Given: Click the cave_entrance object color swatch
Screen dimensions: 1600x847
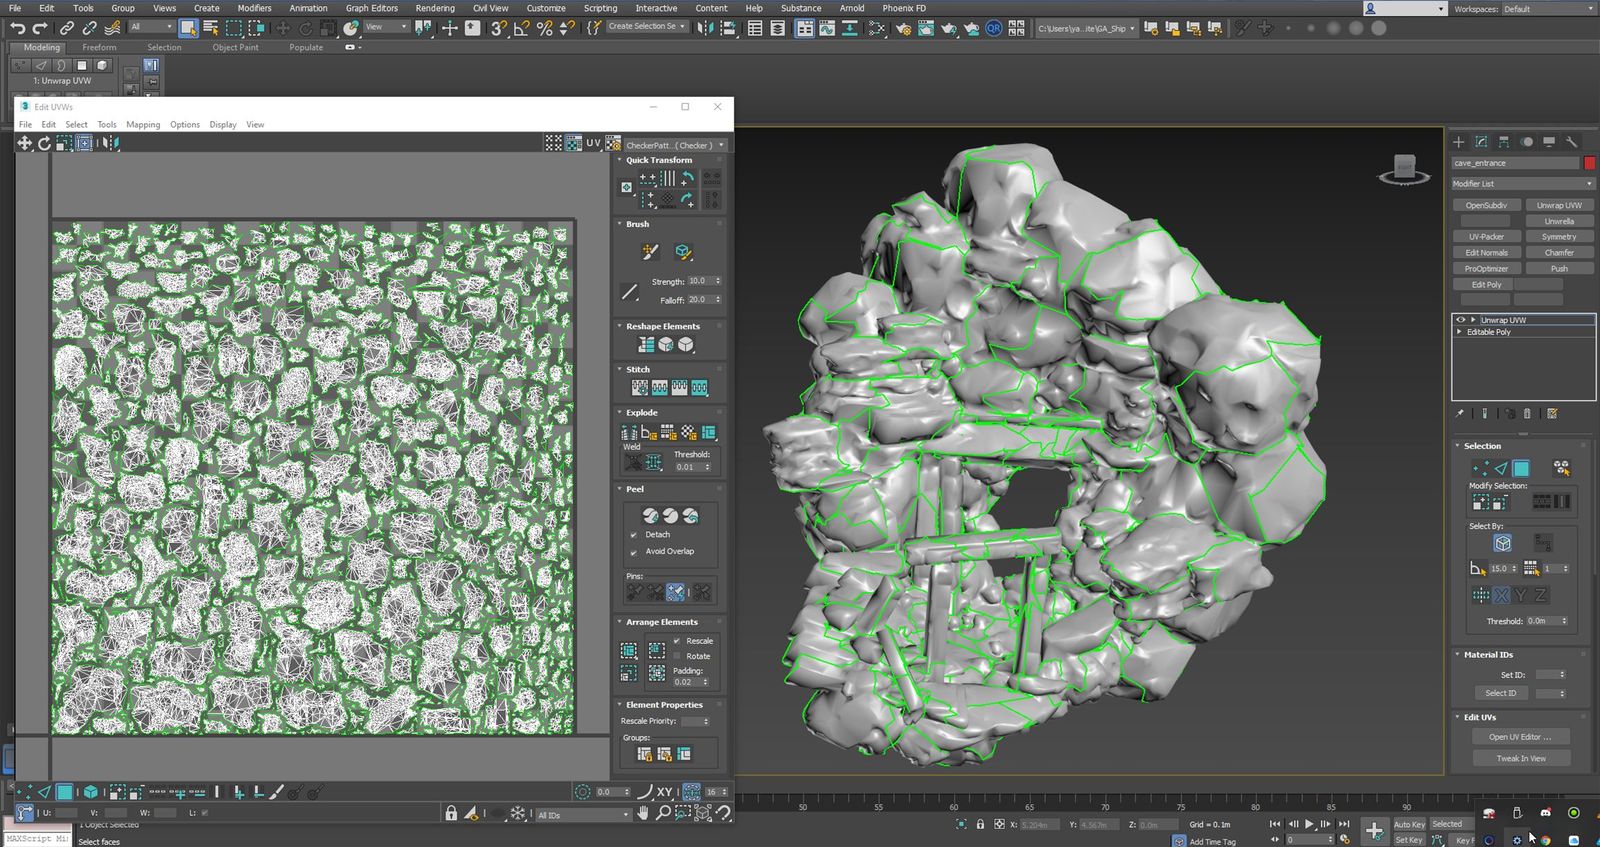Looking at the screenshot, I should click(1589, 163).
